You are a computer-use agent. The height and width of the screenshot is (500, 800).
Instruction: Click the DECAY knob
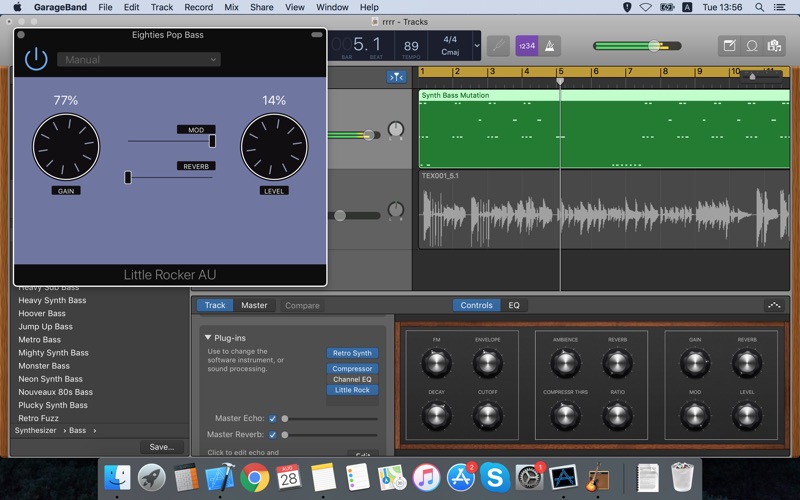coord(436,416)
